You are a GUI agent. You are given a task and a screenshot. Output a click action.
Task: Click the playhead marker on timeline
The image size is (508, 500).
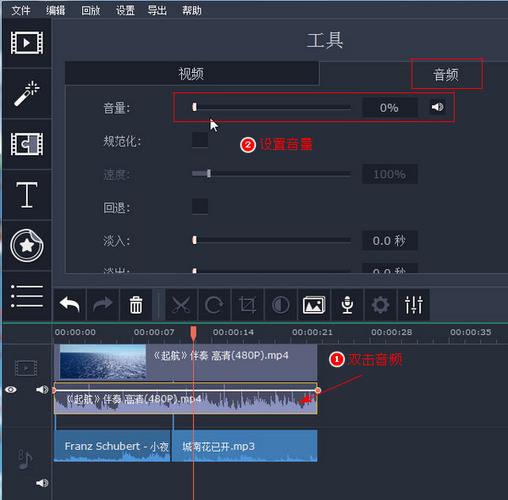tap(193, 333)
